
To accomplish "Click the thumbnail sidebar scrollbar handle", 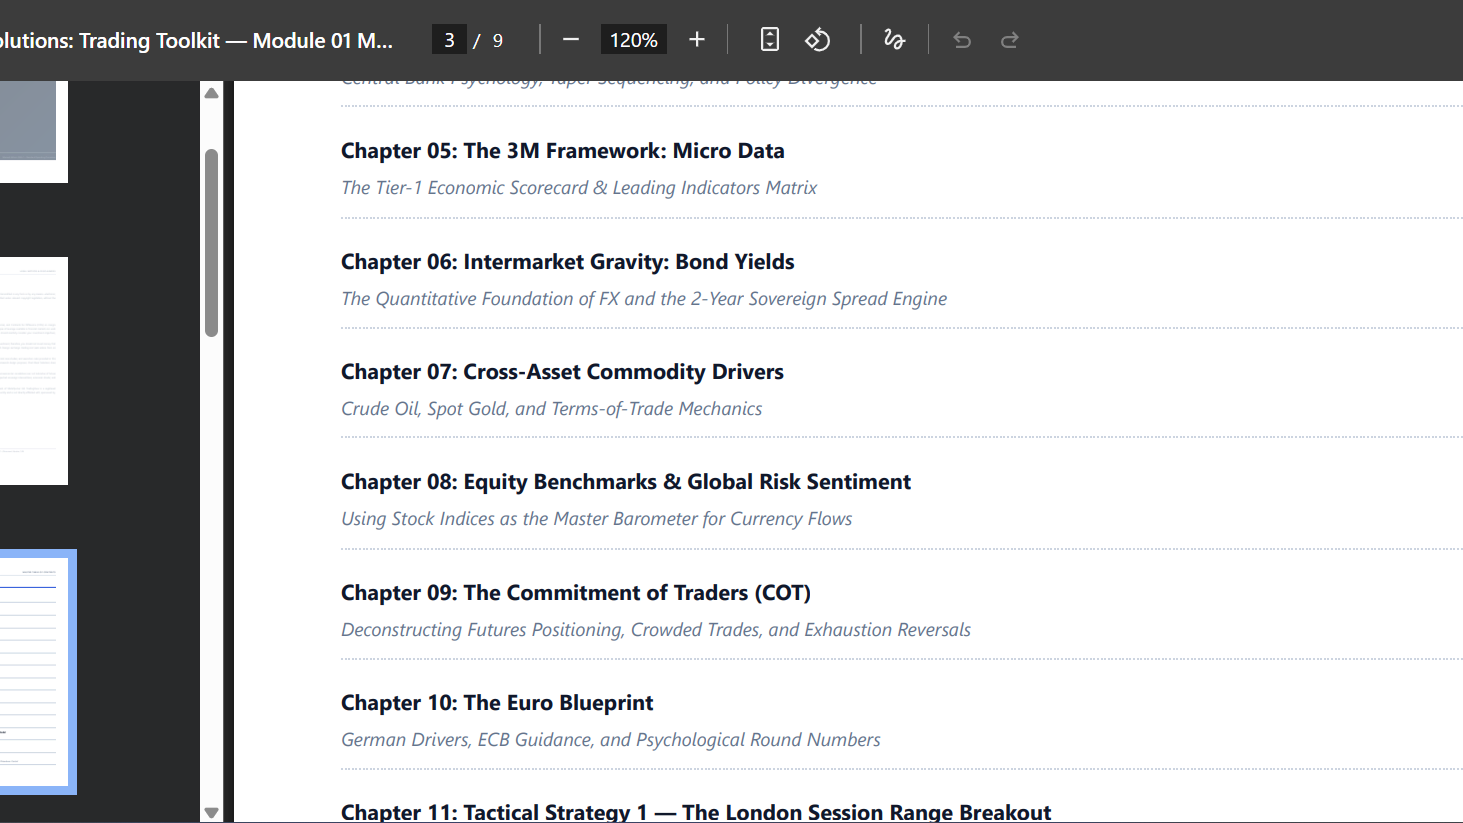I will [211, 243].
